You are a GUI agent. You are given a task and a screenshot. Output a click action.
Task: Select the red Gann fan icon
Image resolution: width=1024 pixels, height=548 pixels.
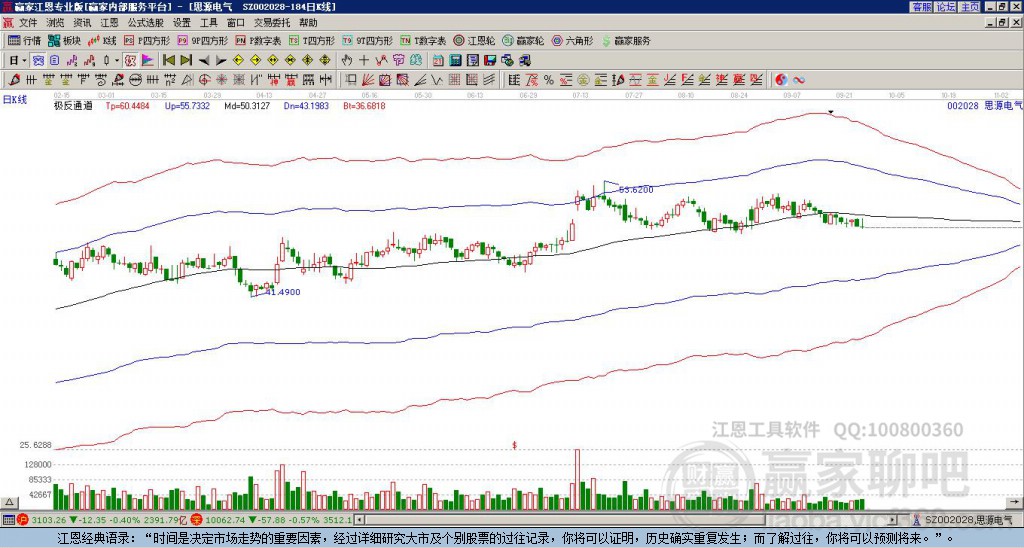pos(368,80)
